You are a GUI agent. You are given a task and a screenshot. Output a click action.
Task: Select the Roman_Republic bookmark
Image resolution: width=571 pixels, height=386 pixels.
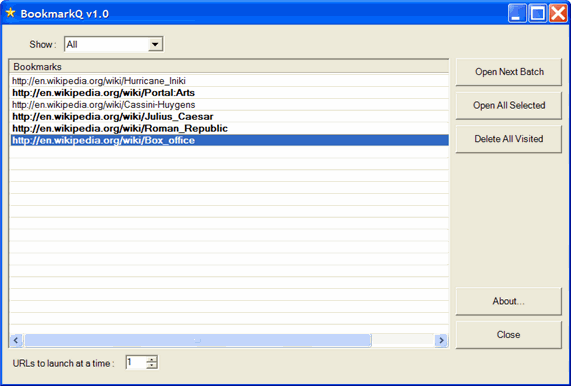pos(230,129)
